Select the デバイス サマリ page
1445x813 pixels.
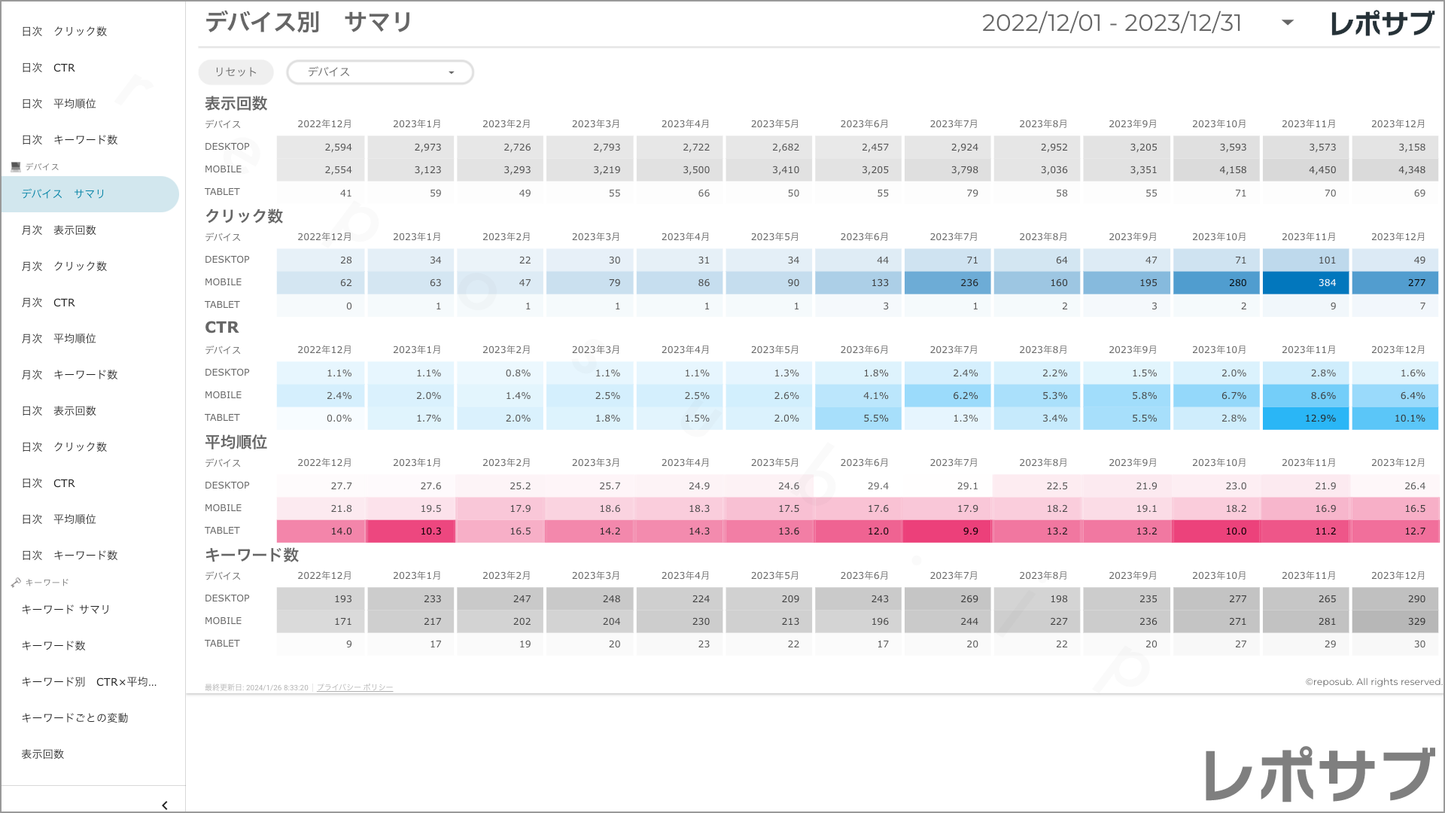[64, 194]
